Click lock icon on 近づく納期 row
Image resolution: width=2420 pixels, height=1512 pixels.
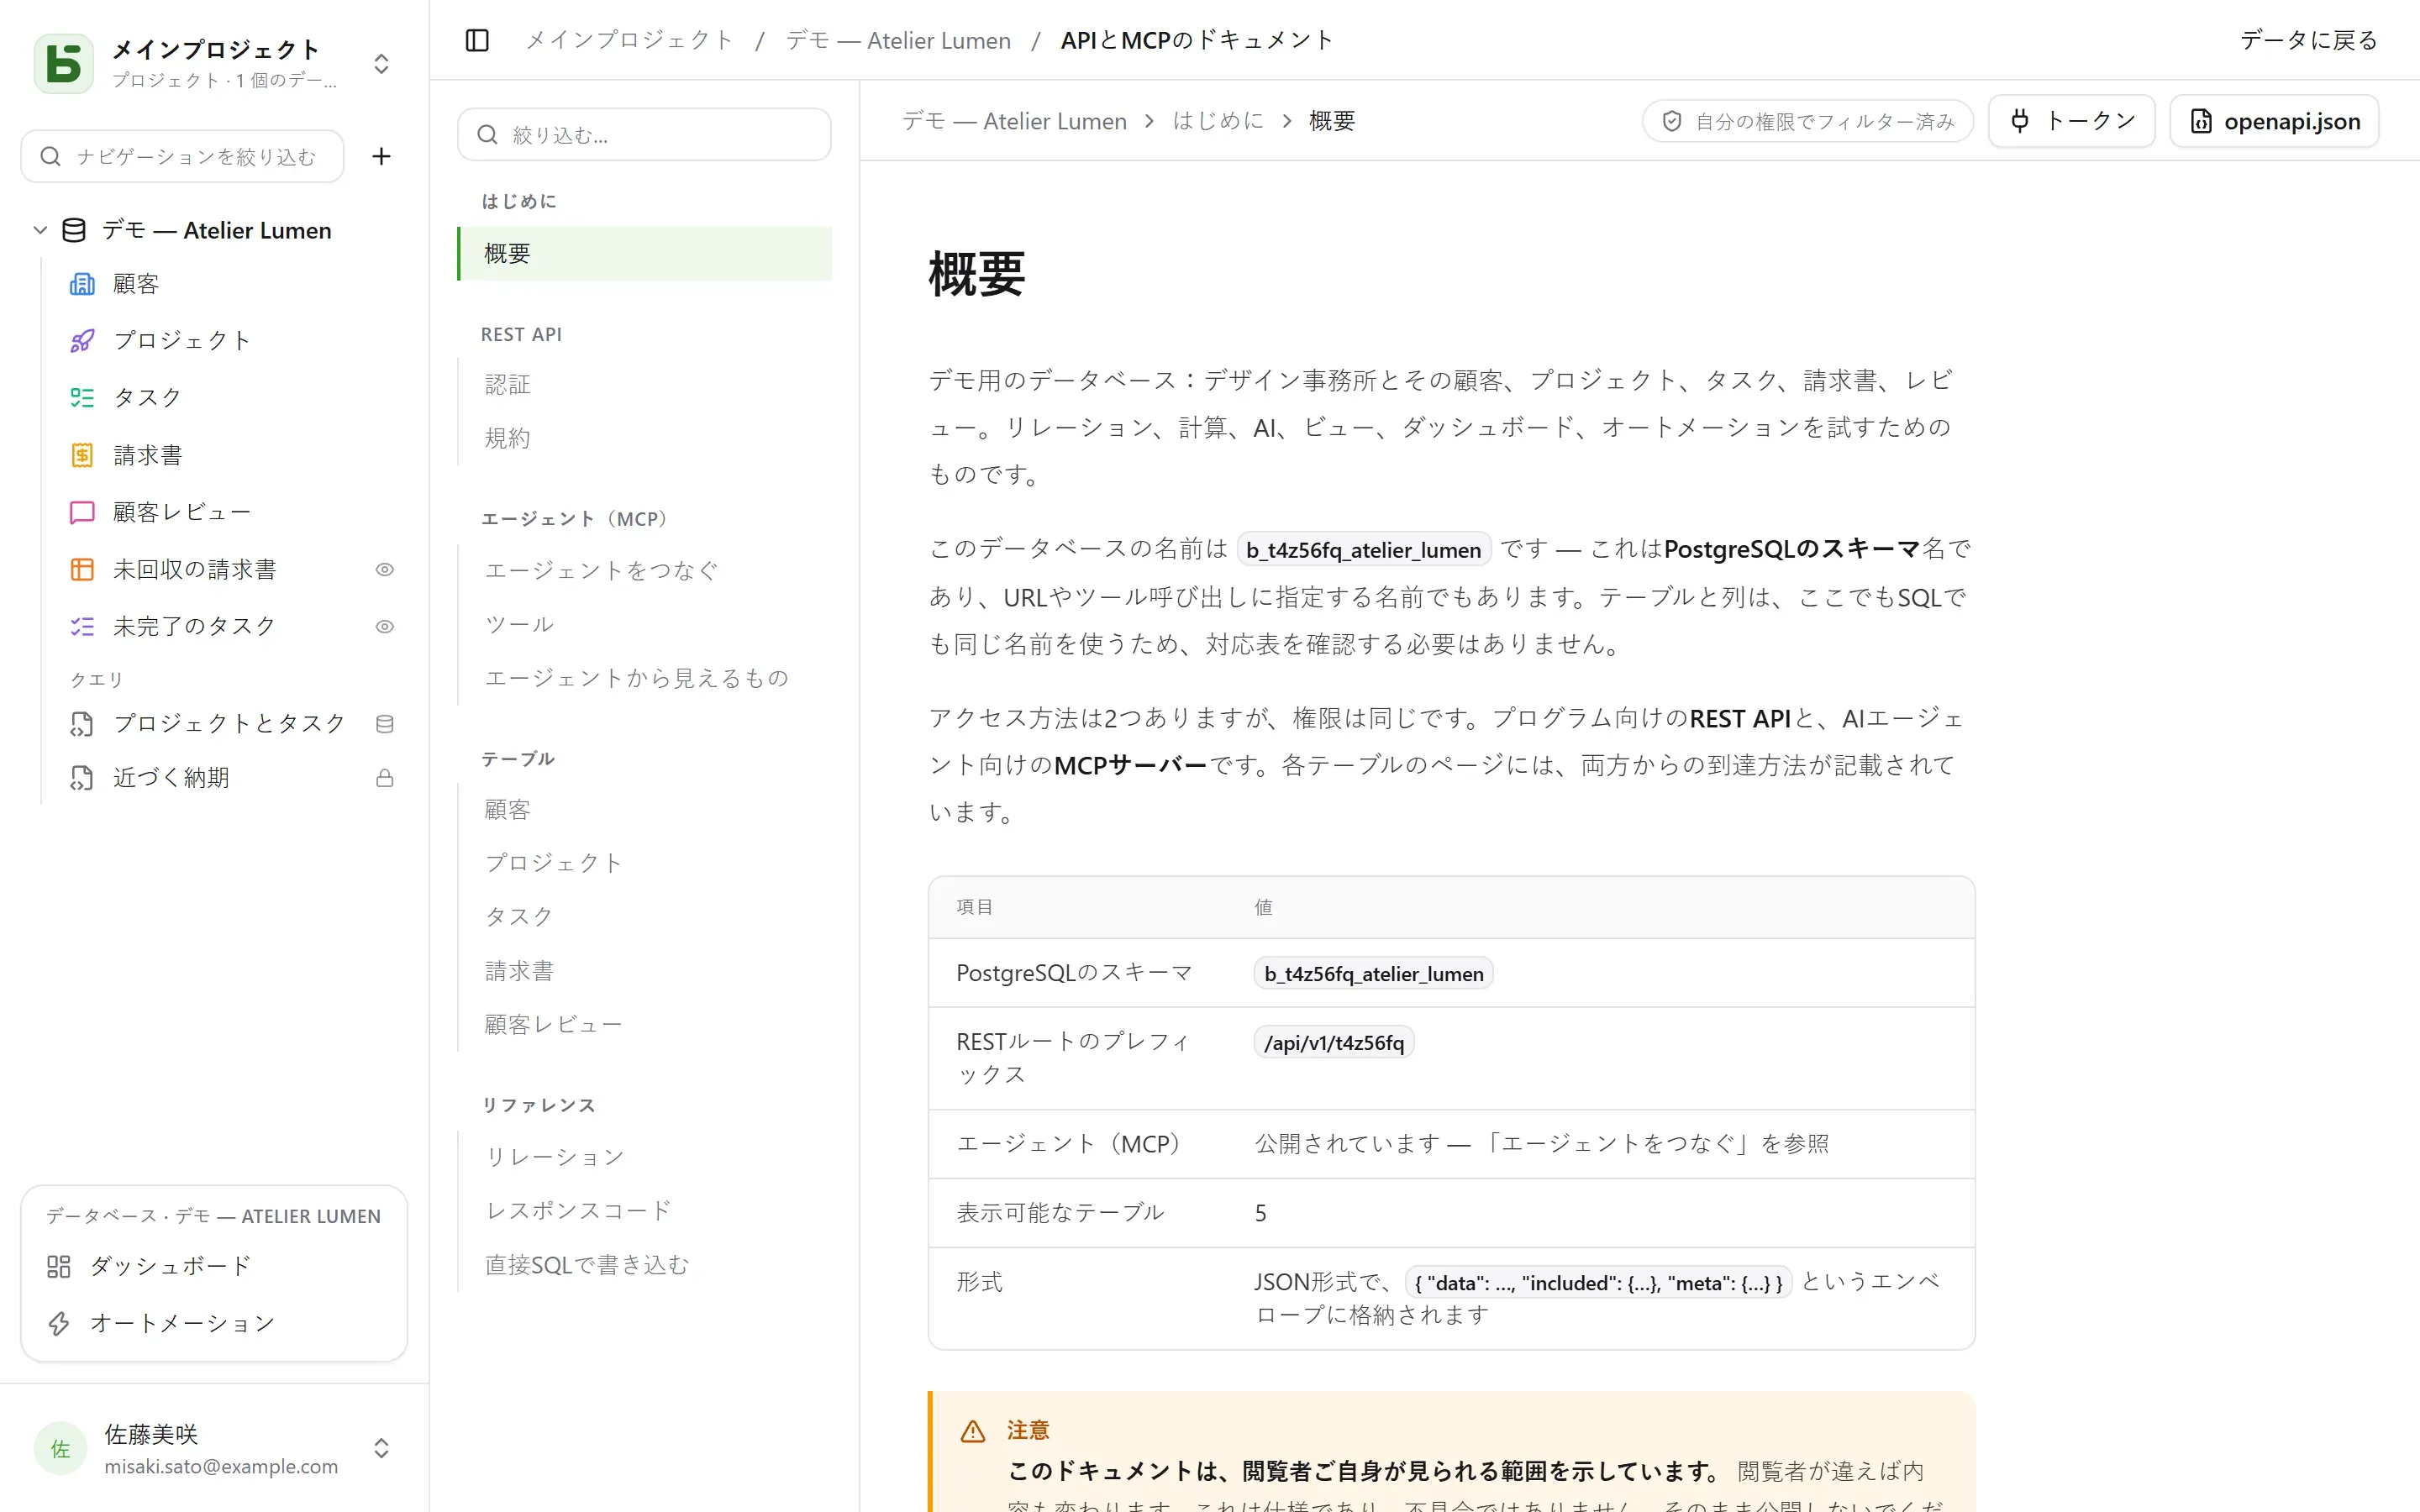385,778
